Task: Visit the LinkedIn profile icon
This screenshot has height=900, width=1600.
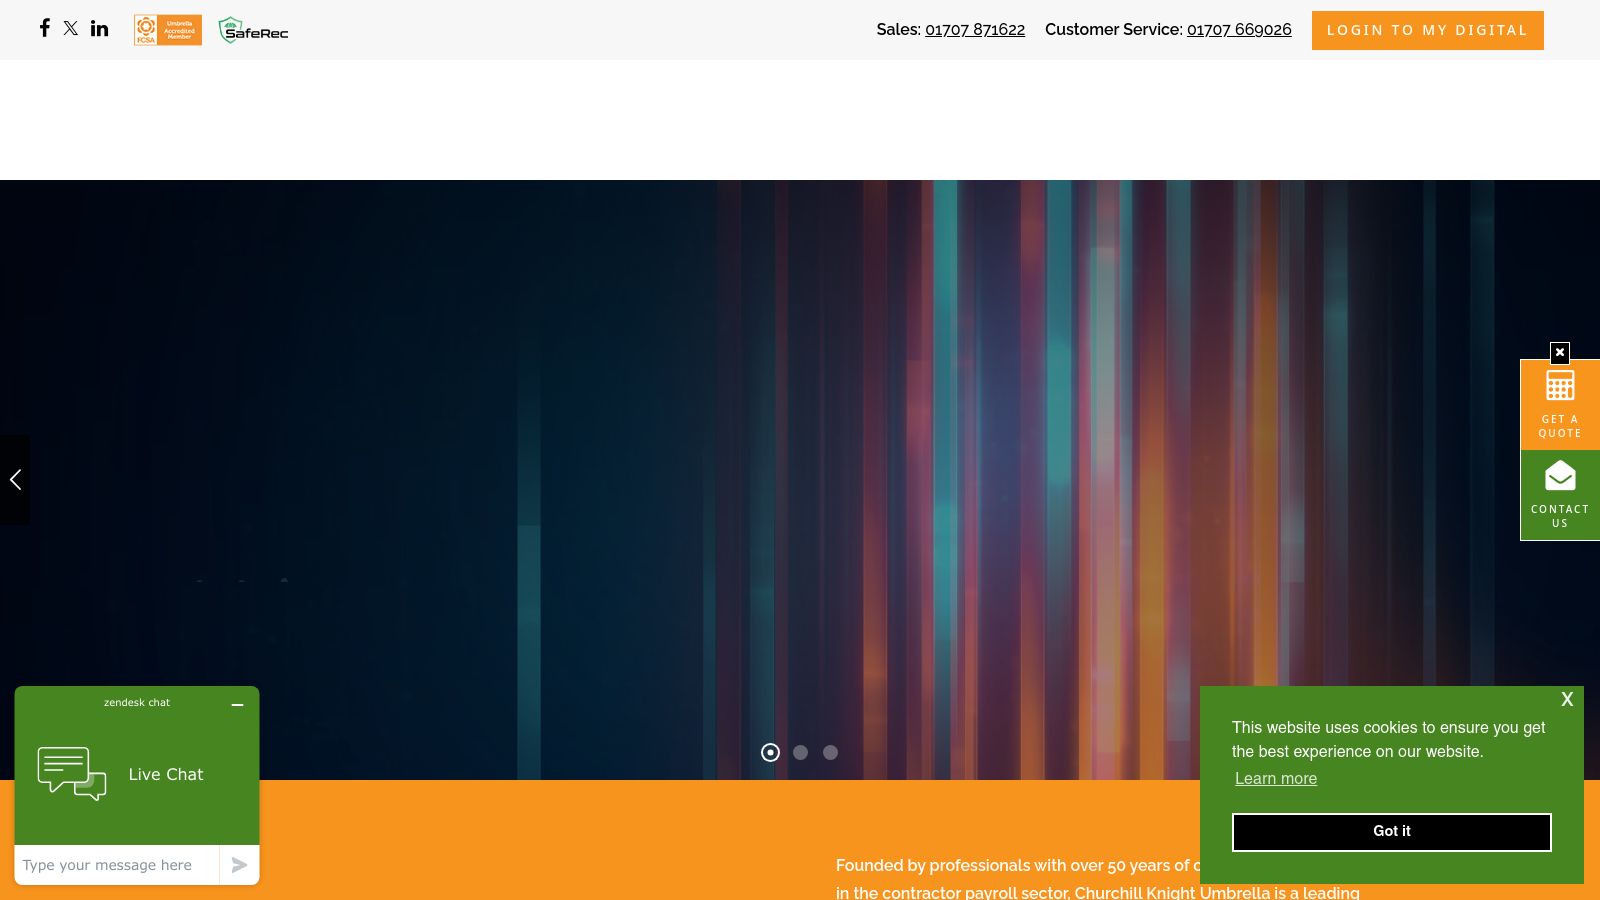Action: tap(99, 28)
